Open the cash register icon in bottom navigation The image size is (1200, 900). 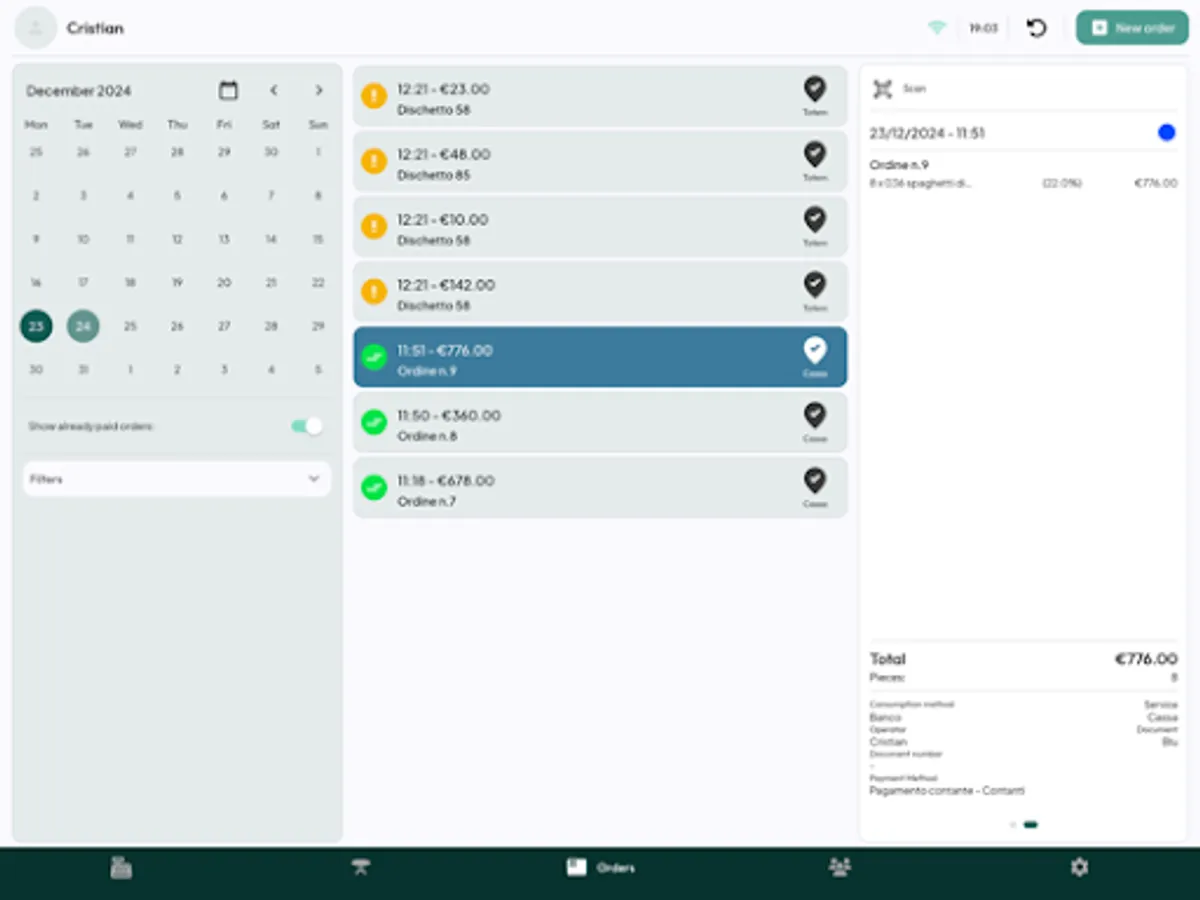point(120,867)
